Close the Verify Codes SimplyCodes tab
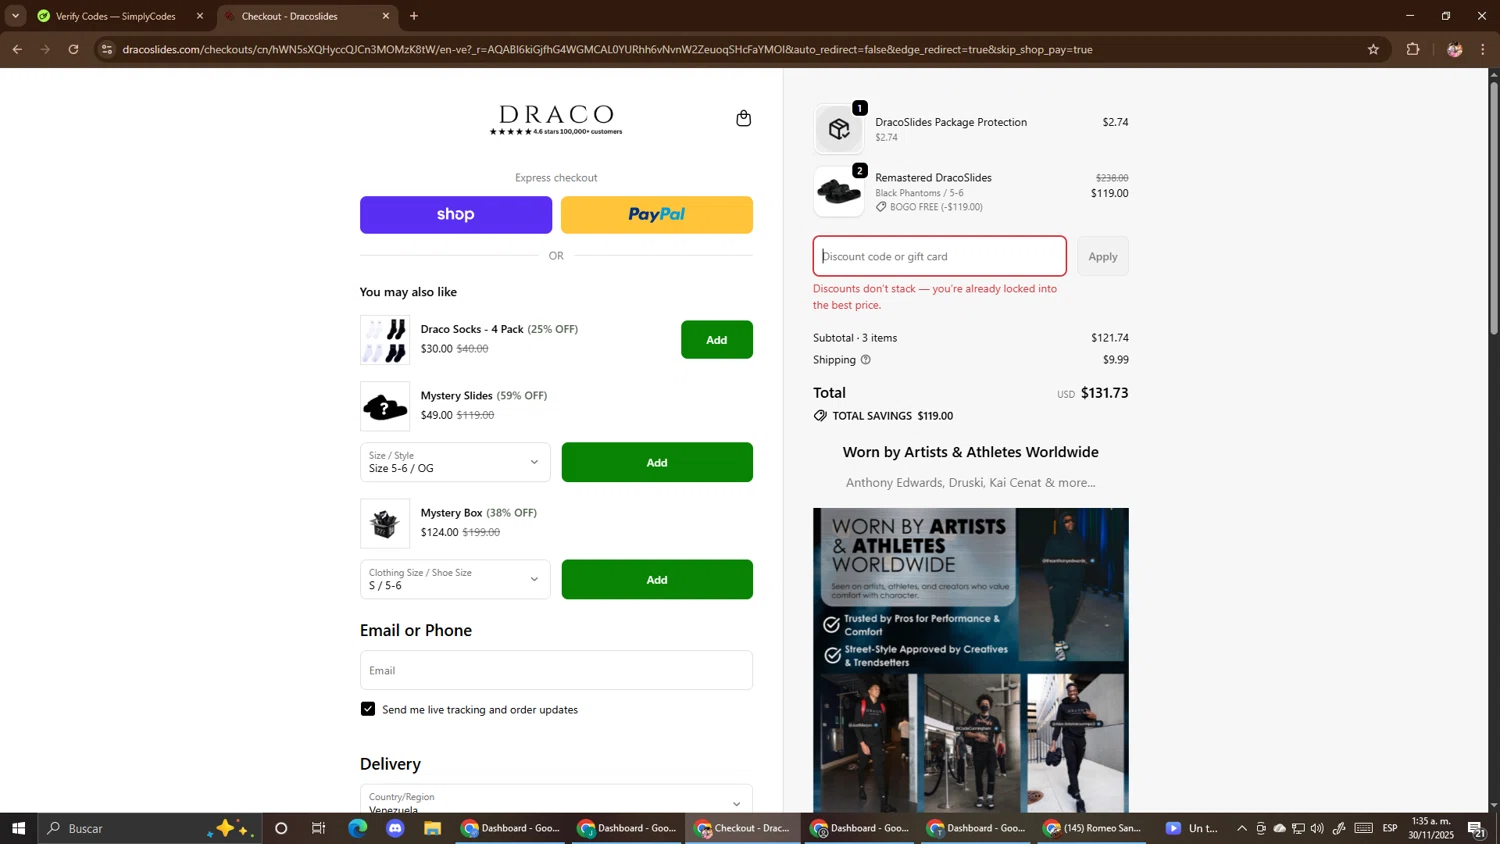This screenshot has height=844, width=1500. (x=200, y=16)
